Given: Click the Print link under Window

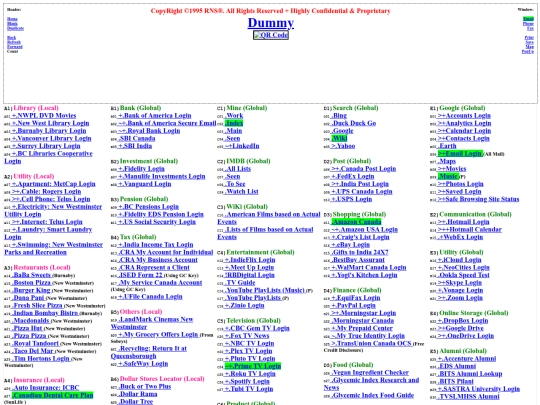Looking at the screenshot, I should pos(529,38).
